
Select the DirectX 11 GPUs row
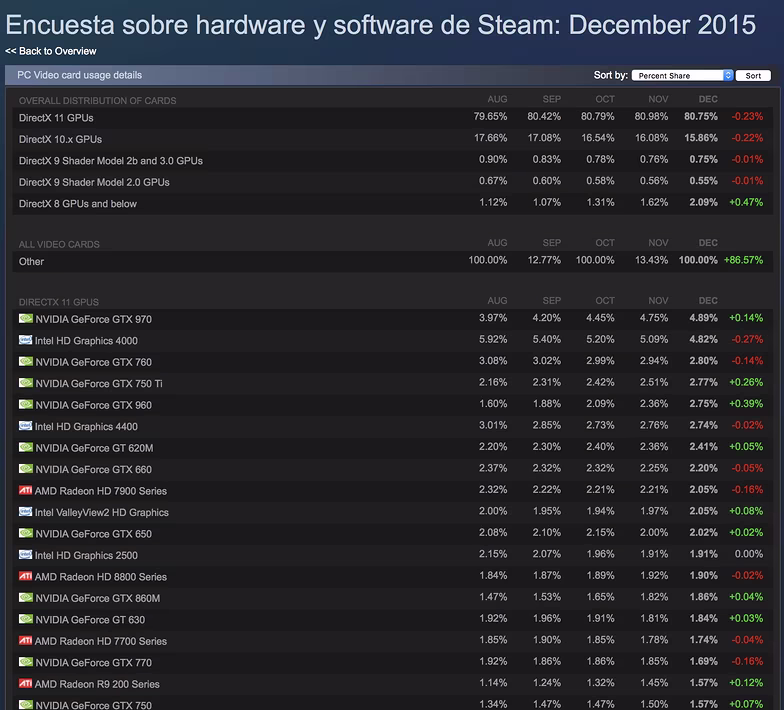[392, 118]
